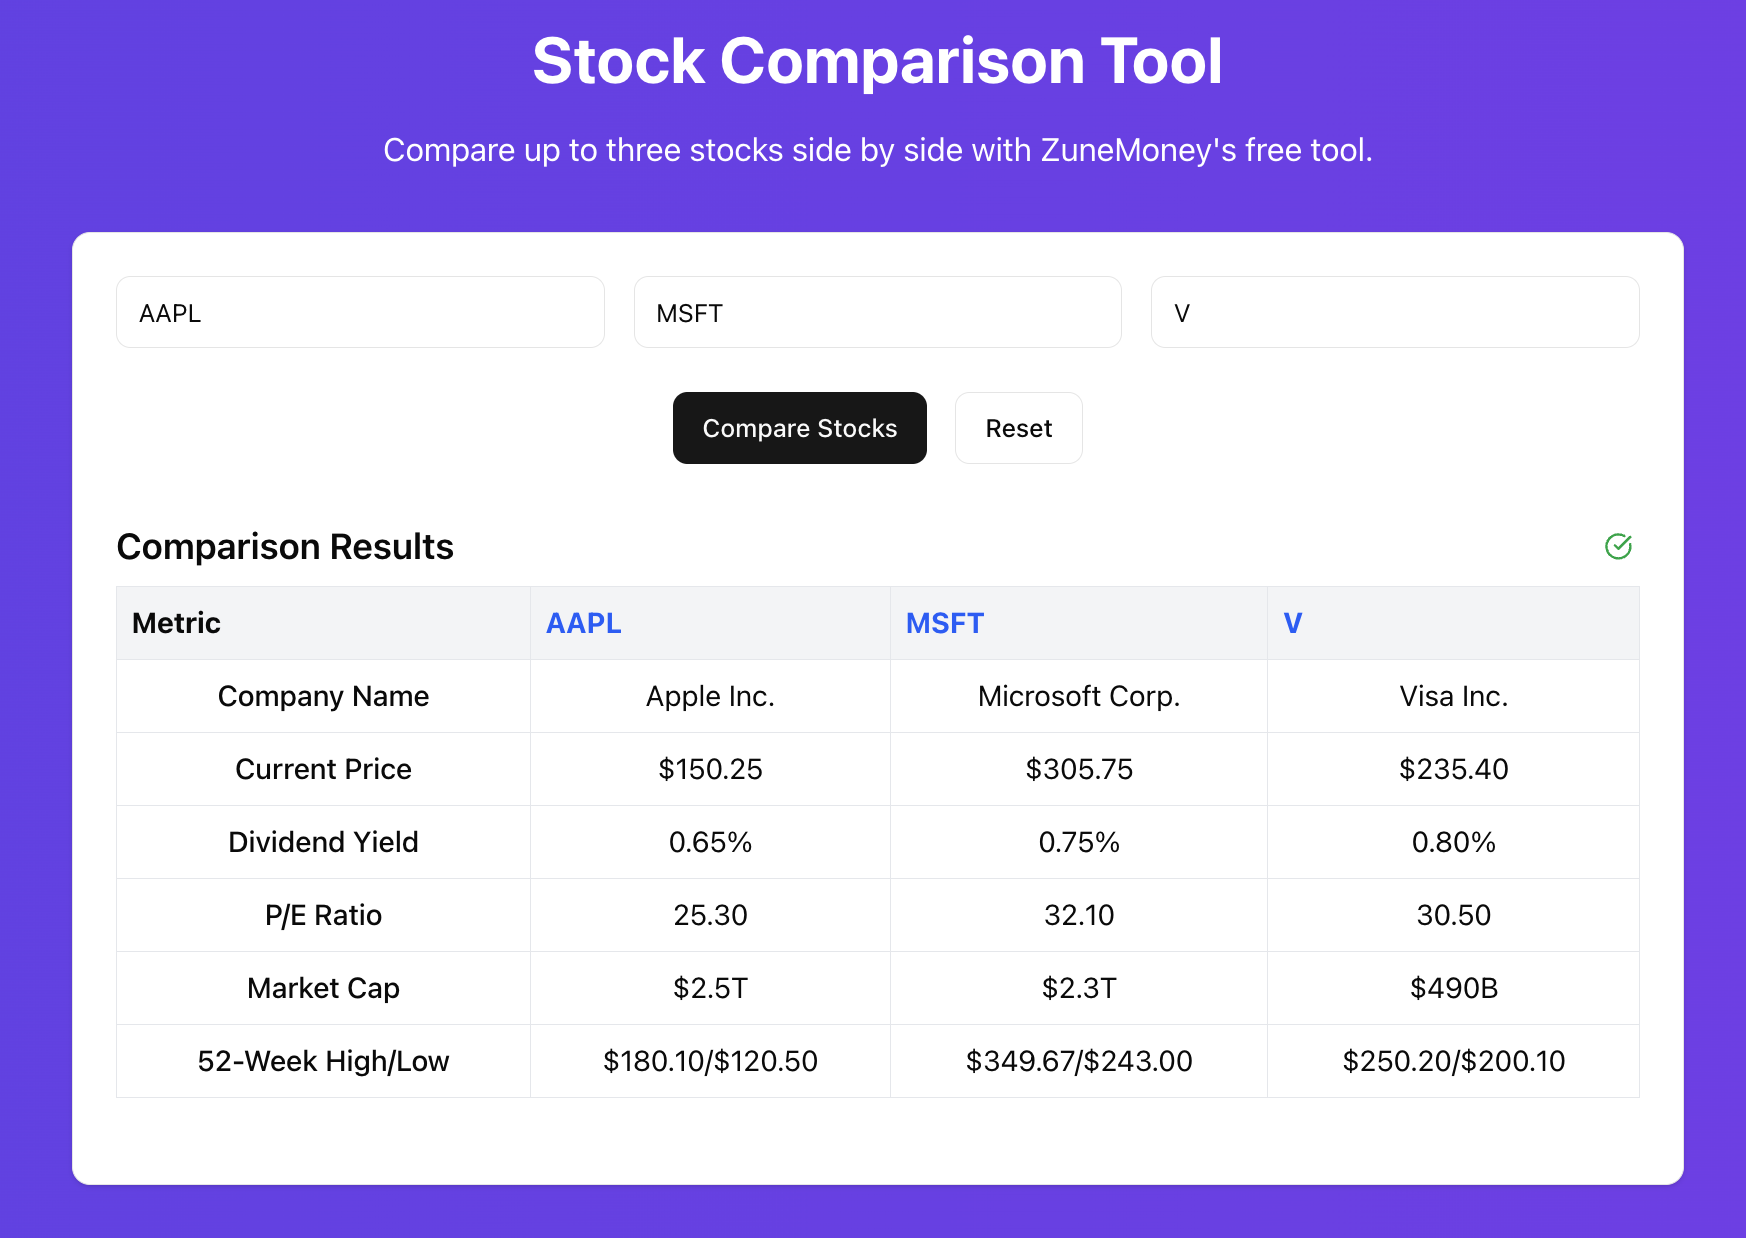The image size is (1746, 1238).
Task: Click the Apple Inc. company name cell
Action: (x=710, y=696)
